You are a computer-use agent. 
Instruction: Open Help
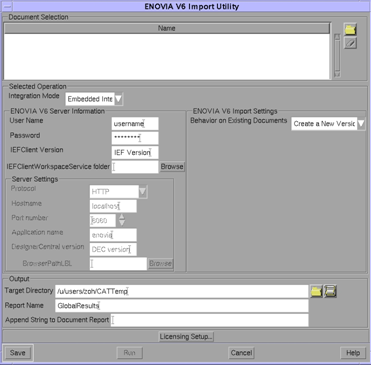[353, 353]
